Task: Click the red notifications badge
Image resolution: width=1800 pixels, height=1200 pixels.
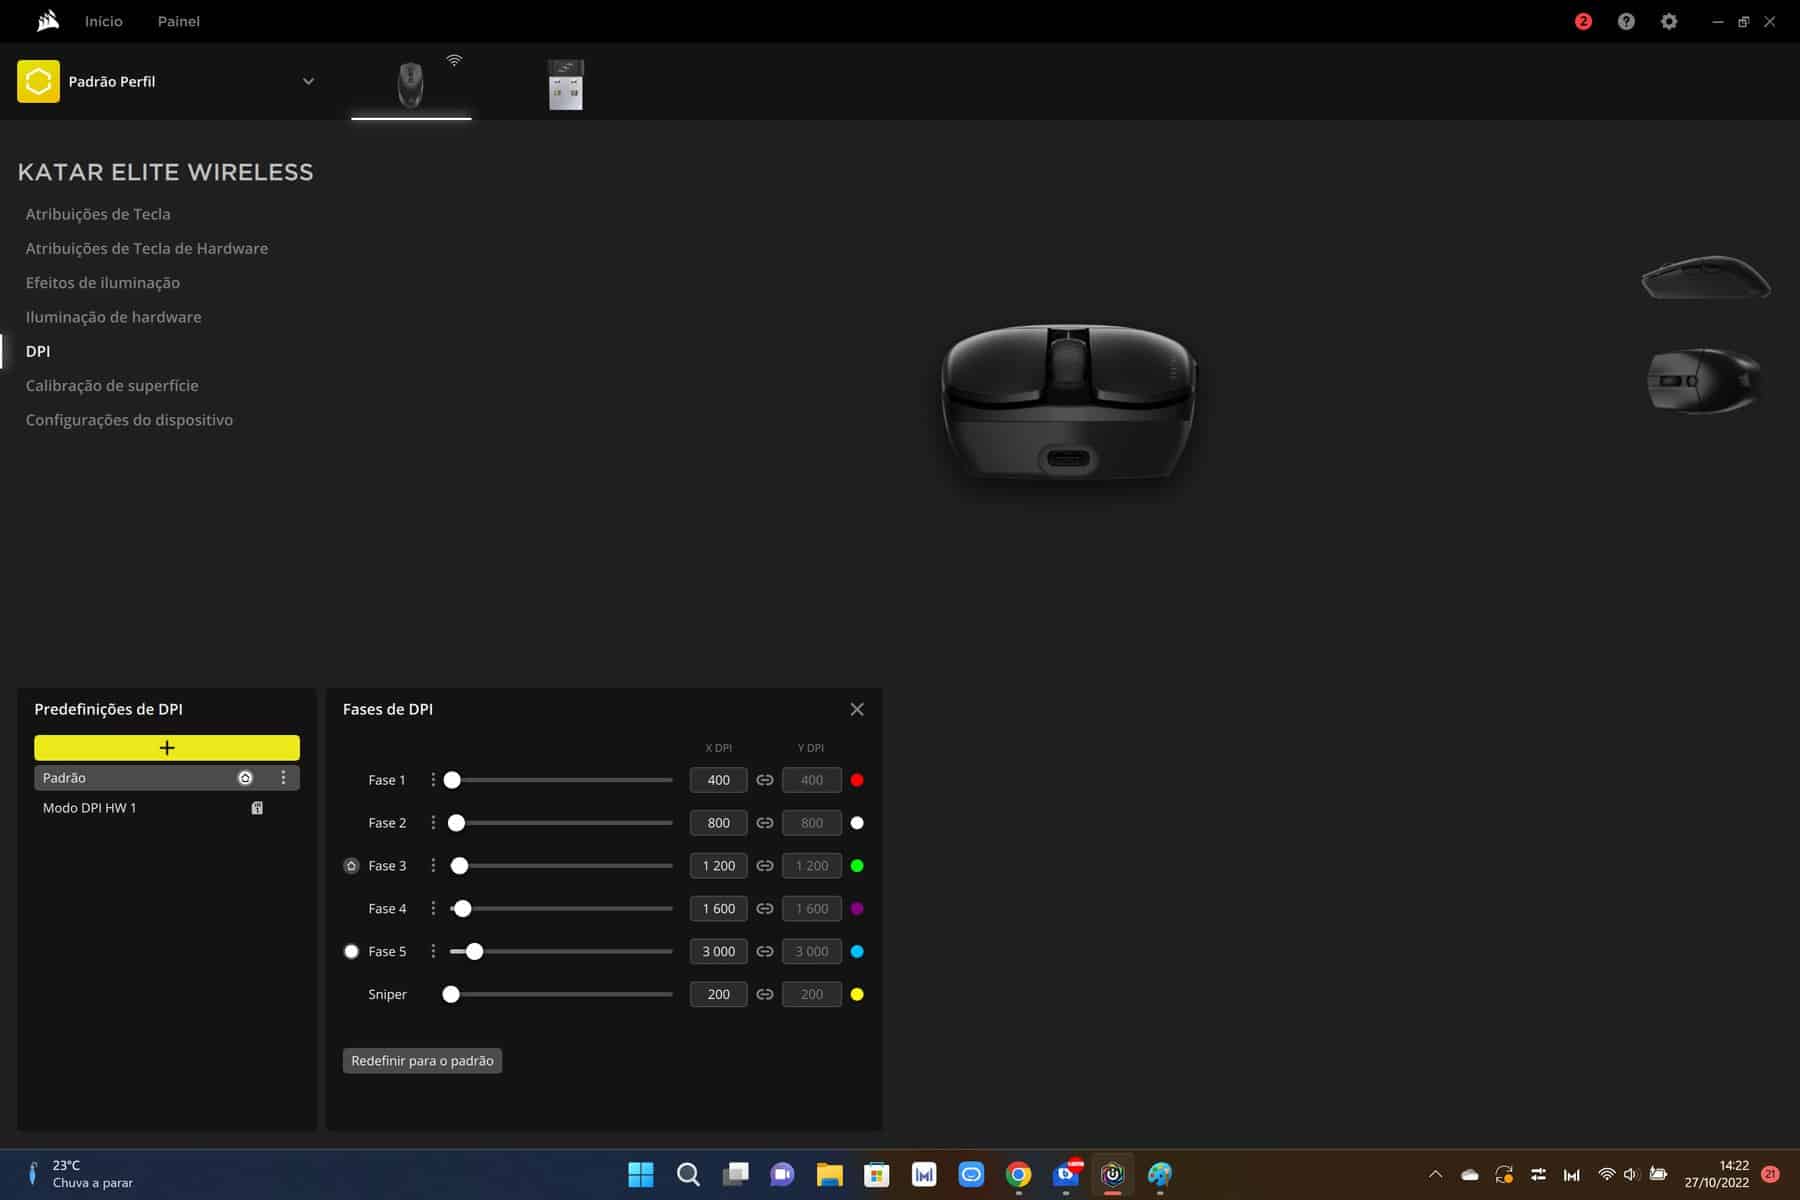Action: click(1583, 21)
